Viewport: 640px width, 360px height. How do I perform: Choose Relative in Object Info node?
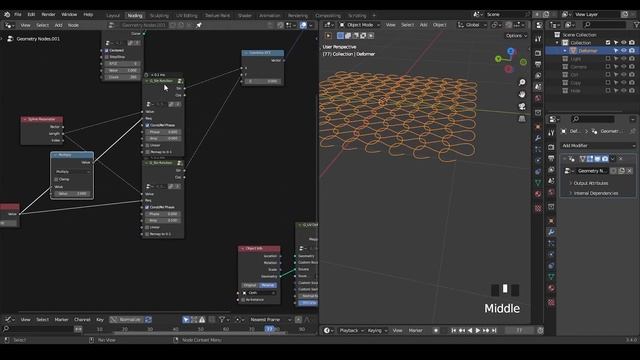(x=268, y=285)
